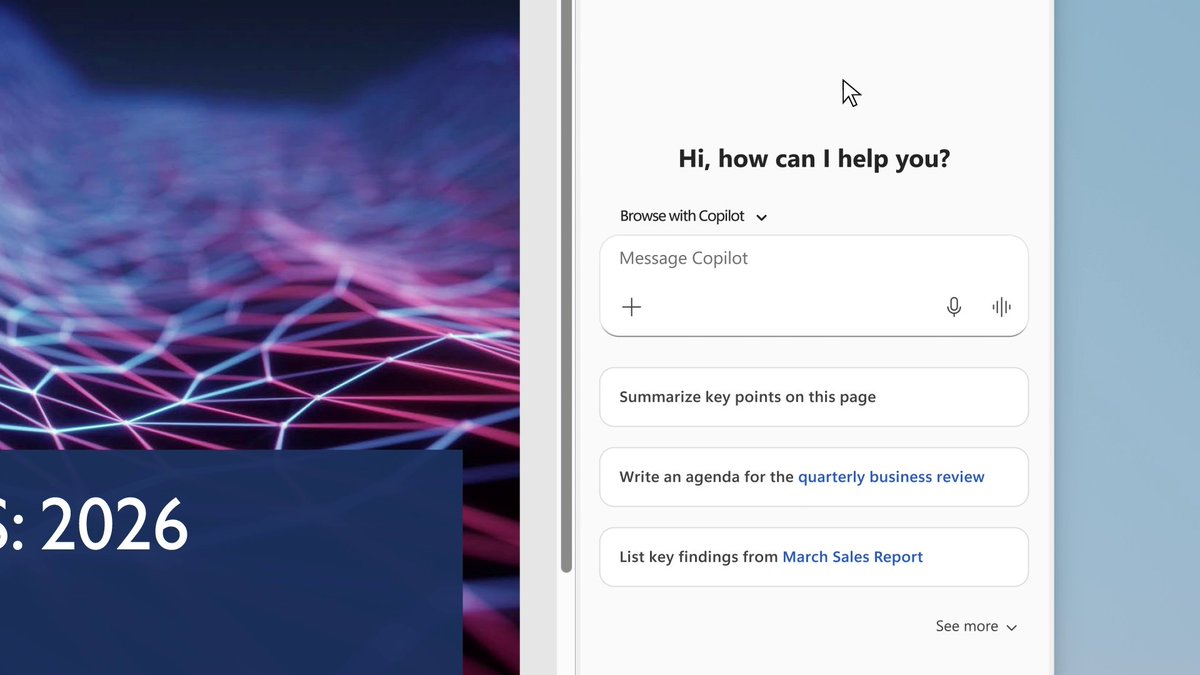Click the page vertical scrollbar thumb
The height and width of the screenshot is (675, 1200).
click(x=566, y=286)
